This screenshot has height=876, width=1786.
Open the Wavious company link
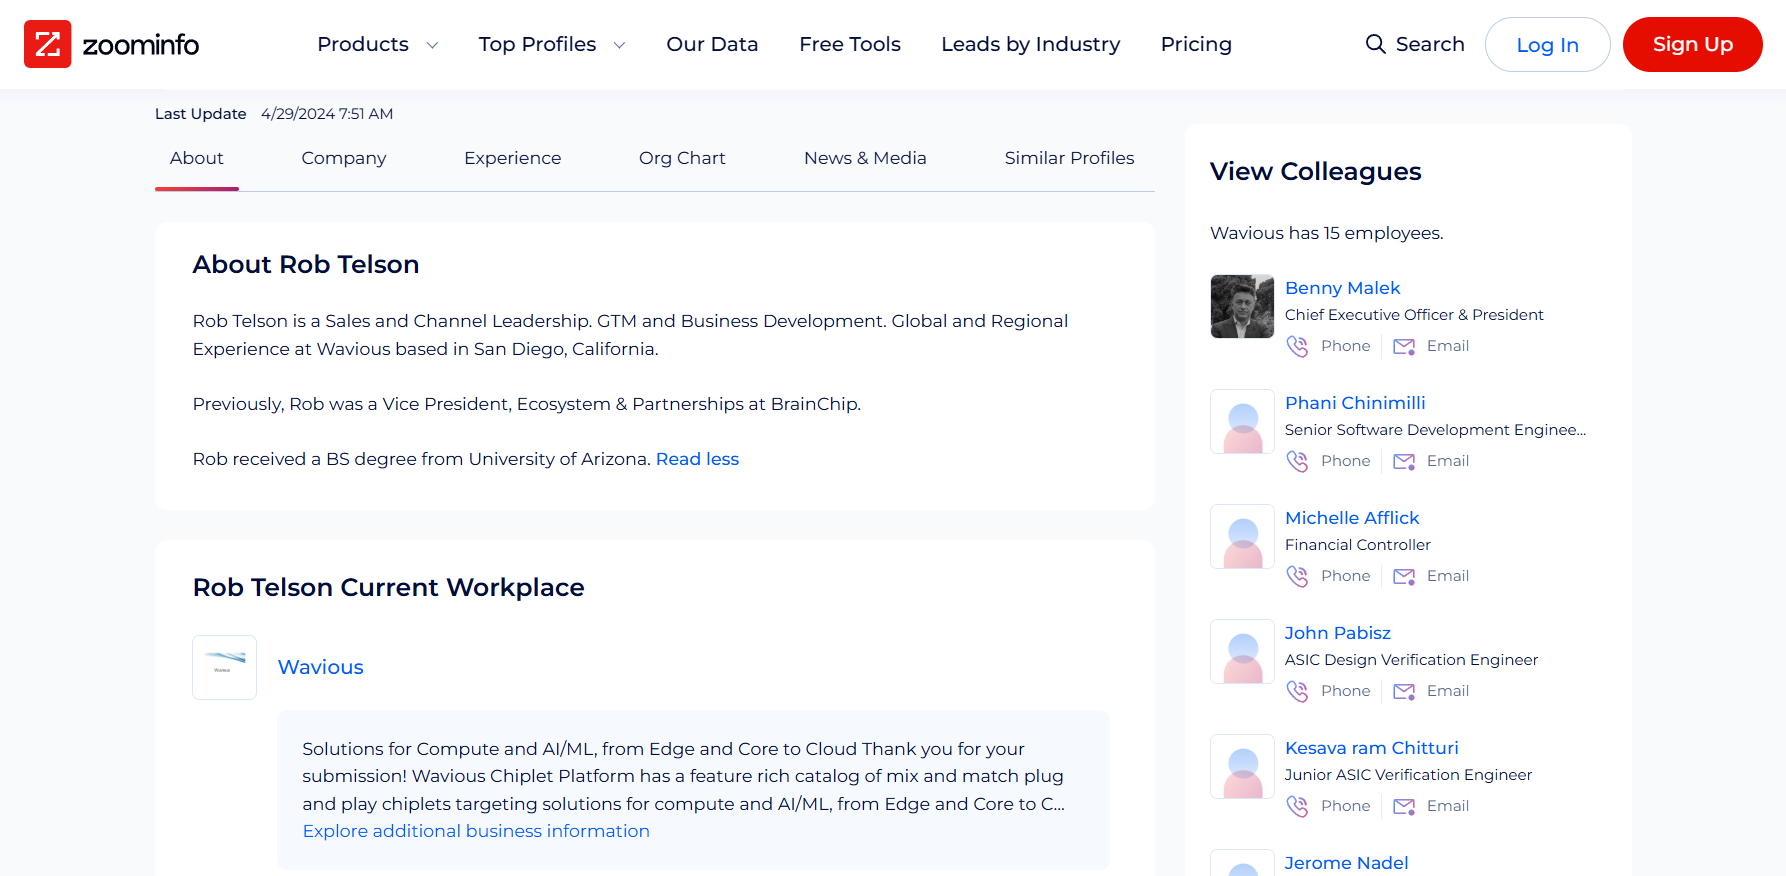[320, 667]
